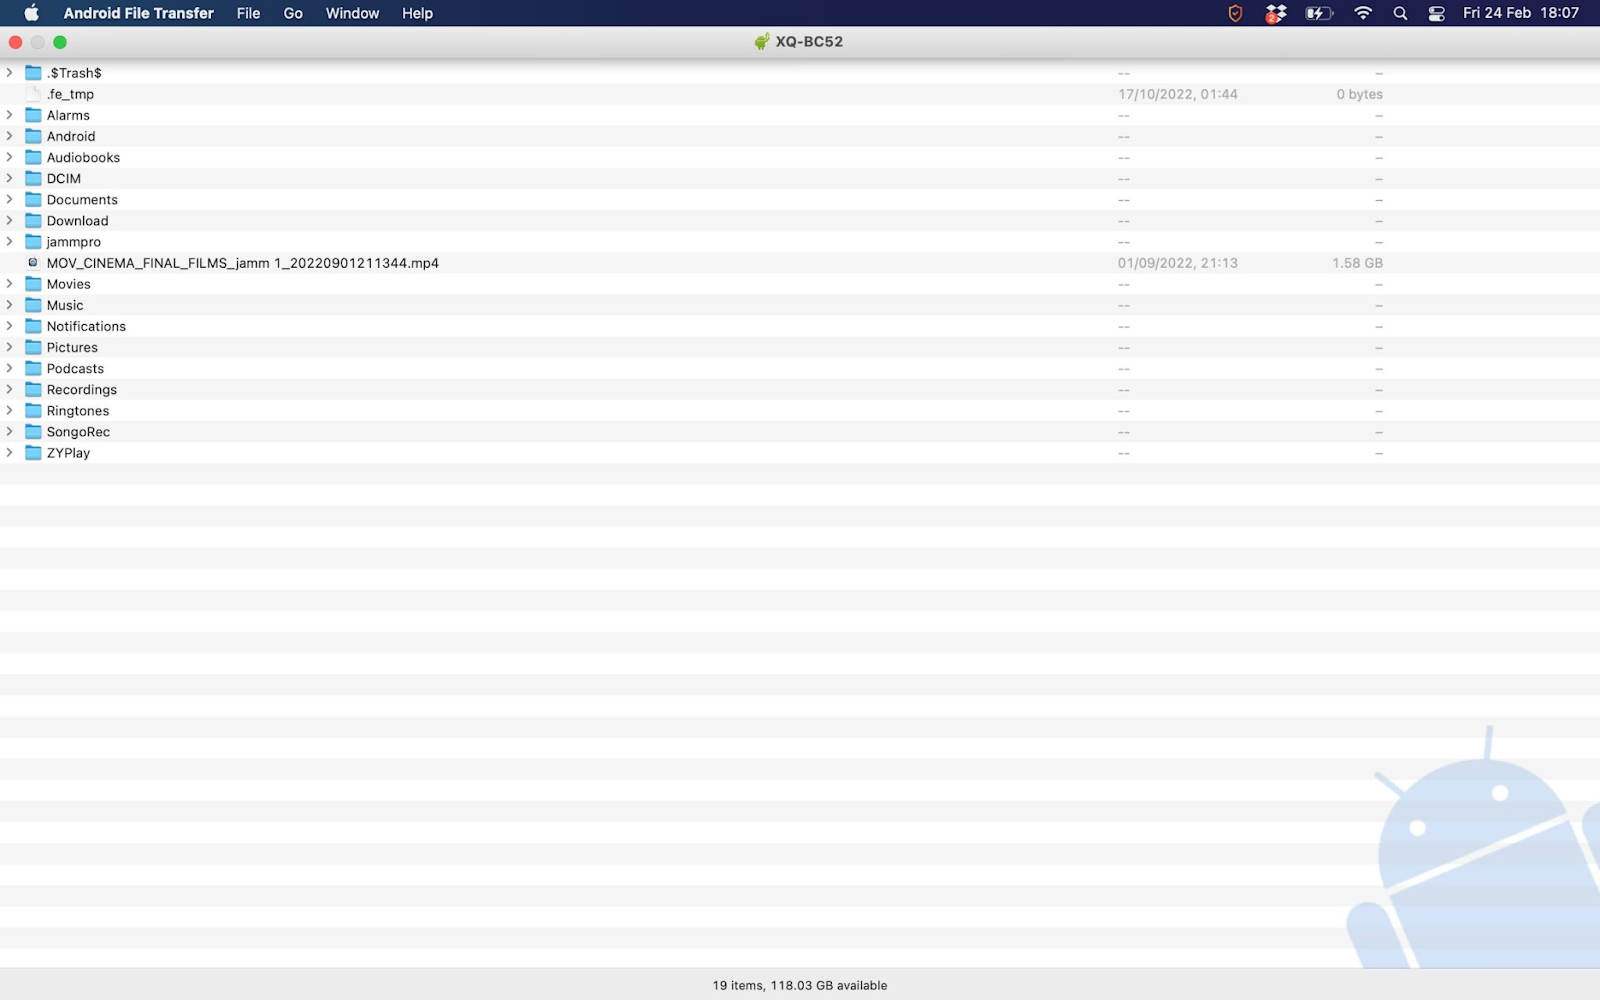Open the Window menu
1600x1000 pixels.
352,13
